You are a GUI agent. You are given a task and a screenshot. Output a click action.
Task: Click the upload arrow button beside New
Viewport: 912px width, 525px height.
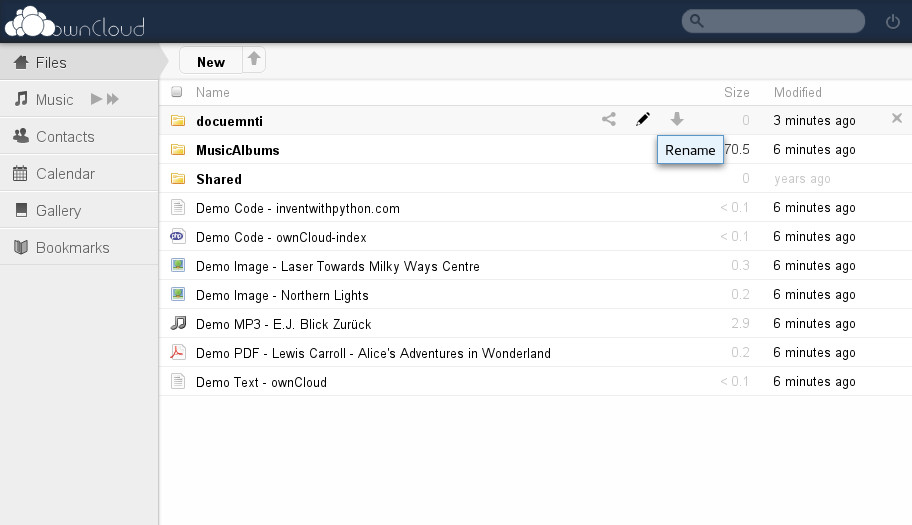click(x=254, y=59)
